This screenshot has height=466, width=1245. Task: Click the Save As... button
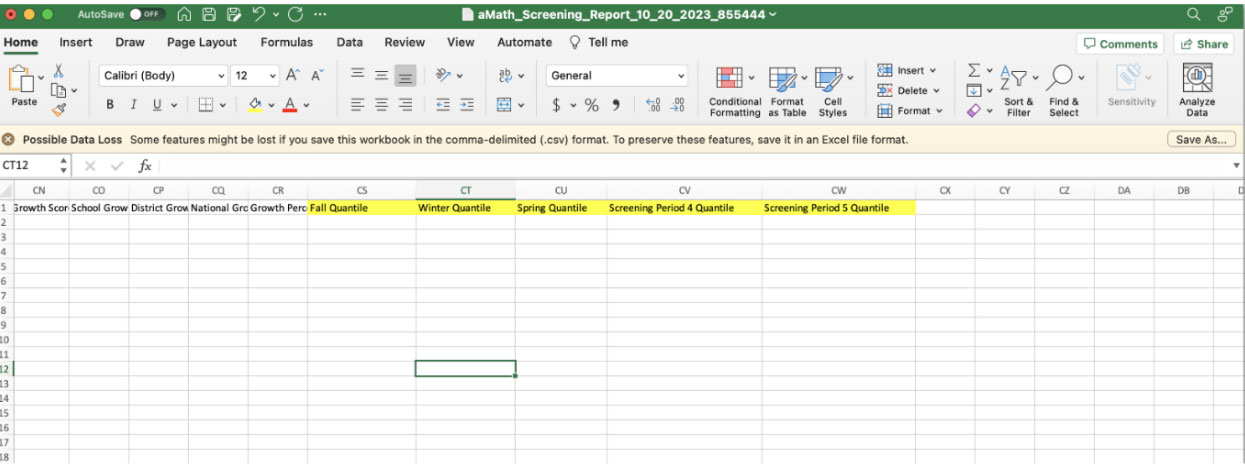(1200, 140)
